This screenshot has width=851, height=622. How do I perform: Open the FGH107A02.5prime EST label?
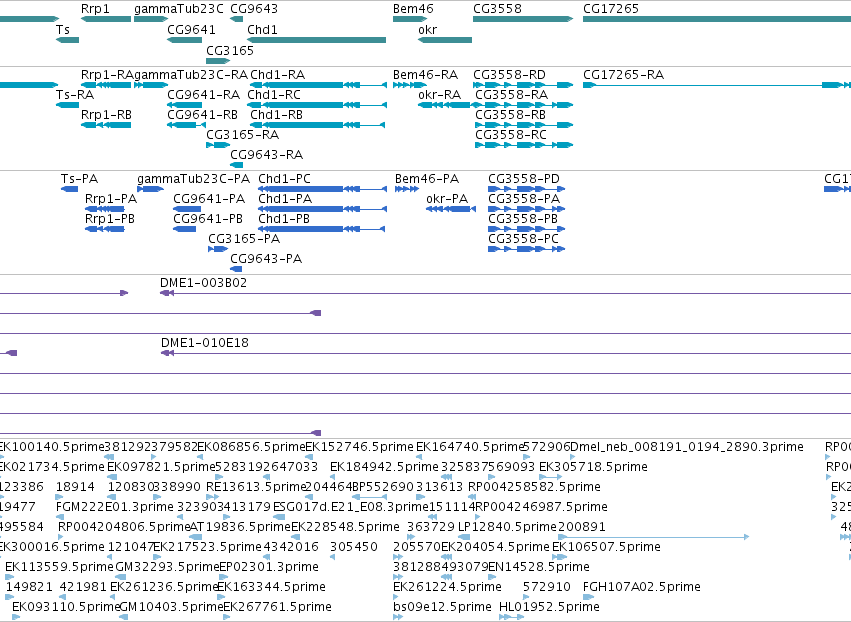[x=642, y=587]
